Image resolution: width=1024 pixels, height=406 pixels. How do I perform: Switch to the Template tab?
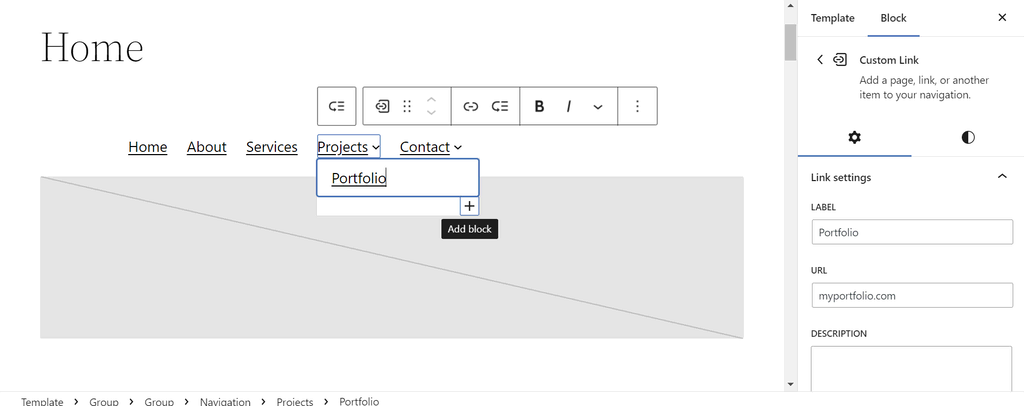pos(832,18)
